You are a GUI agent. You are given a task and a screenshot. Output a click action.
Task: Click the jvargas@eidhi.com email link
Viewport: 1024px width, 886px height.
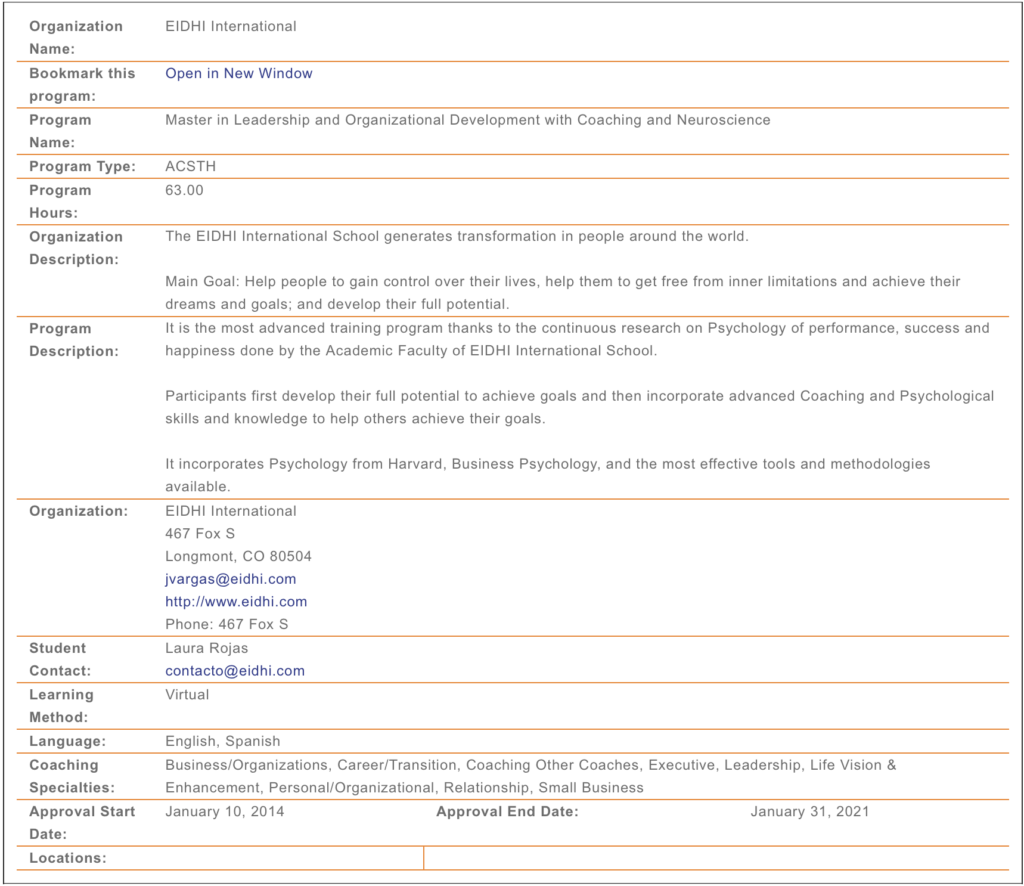pyautogui.click(x=231, y=578)
